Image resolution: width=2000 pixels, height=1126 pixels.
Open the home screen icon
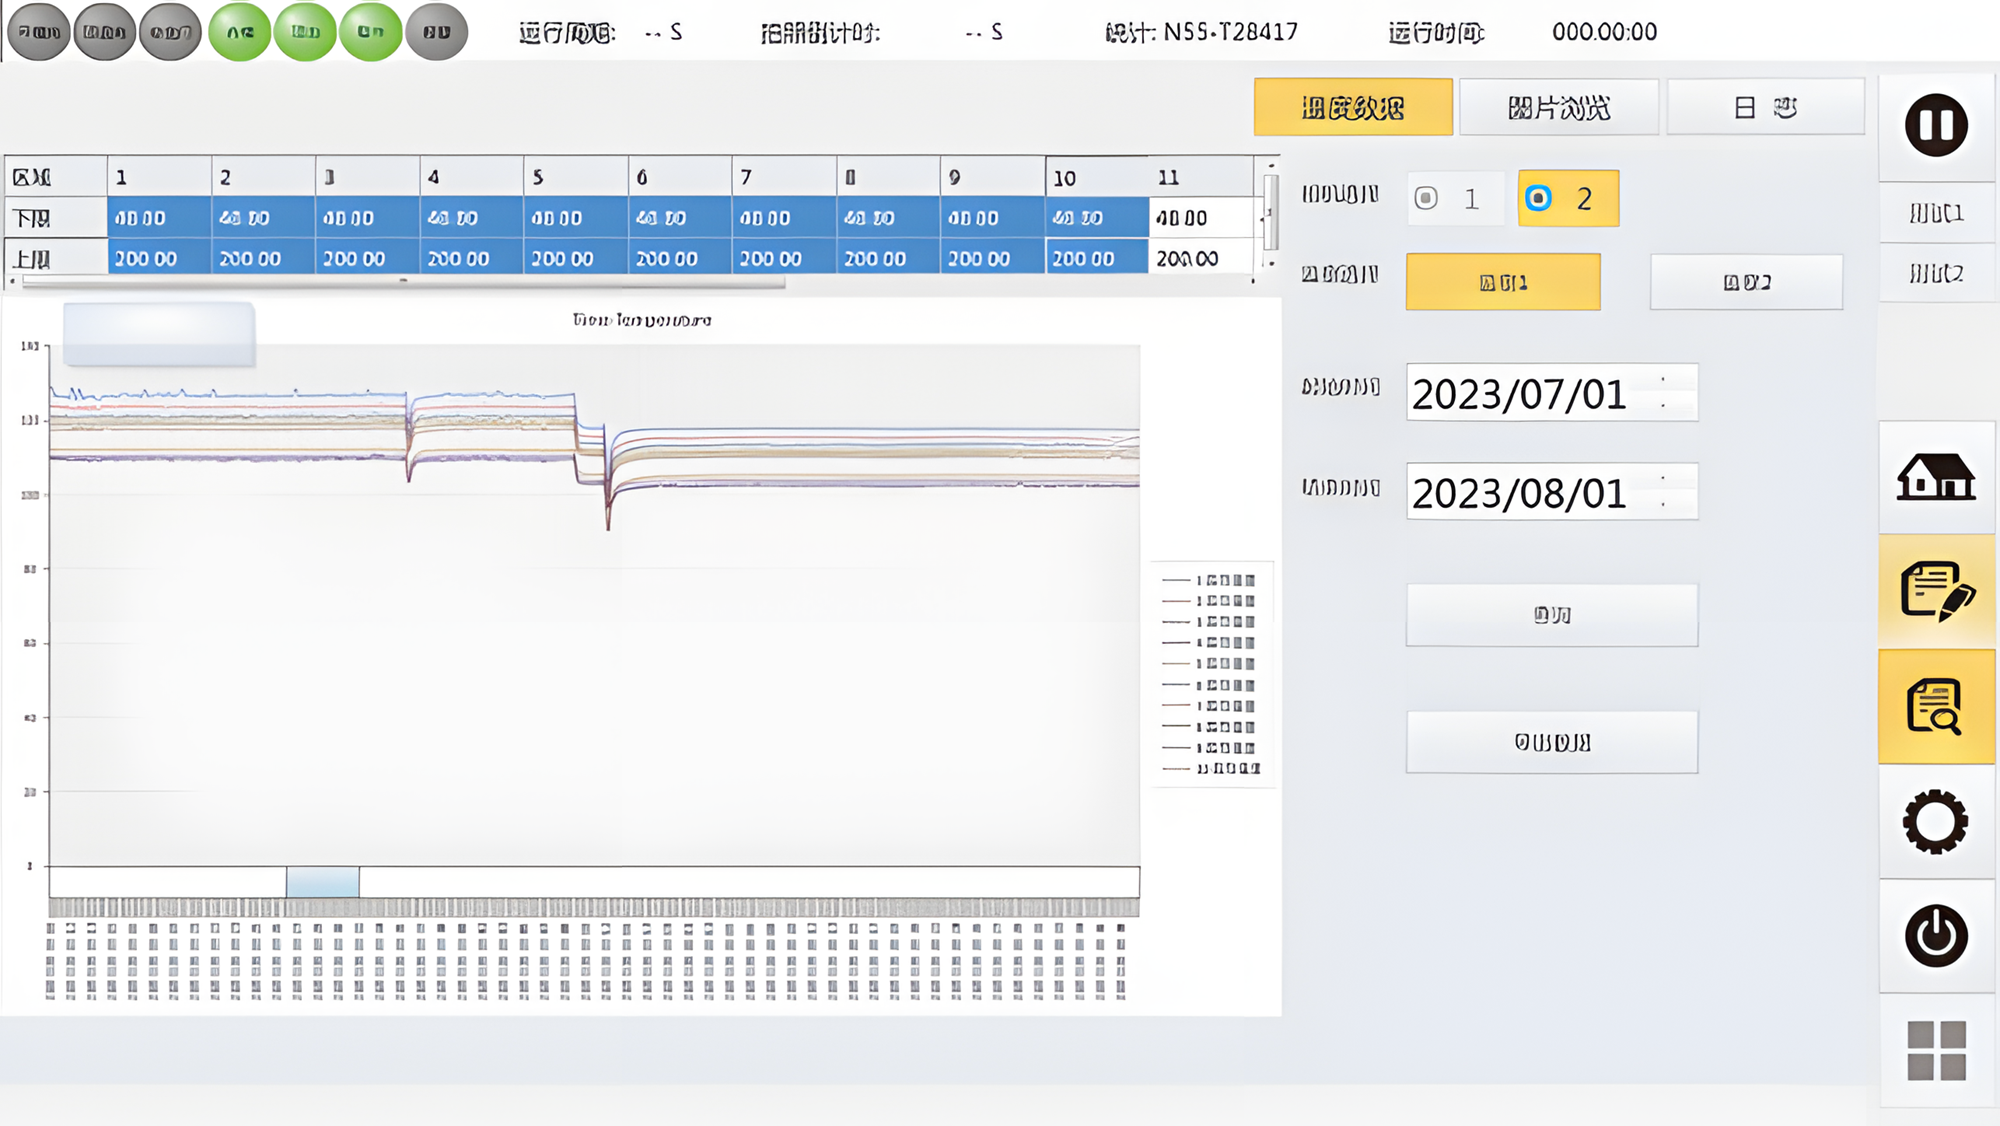point(1936,478)
